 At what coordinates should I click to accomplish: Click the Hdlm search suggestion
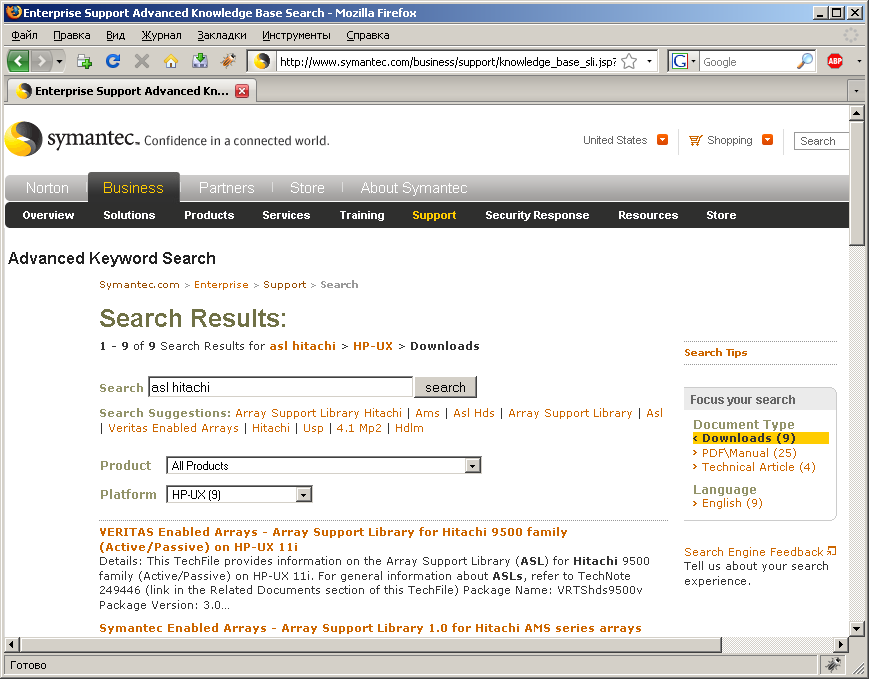(409, 428)
